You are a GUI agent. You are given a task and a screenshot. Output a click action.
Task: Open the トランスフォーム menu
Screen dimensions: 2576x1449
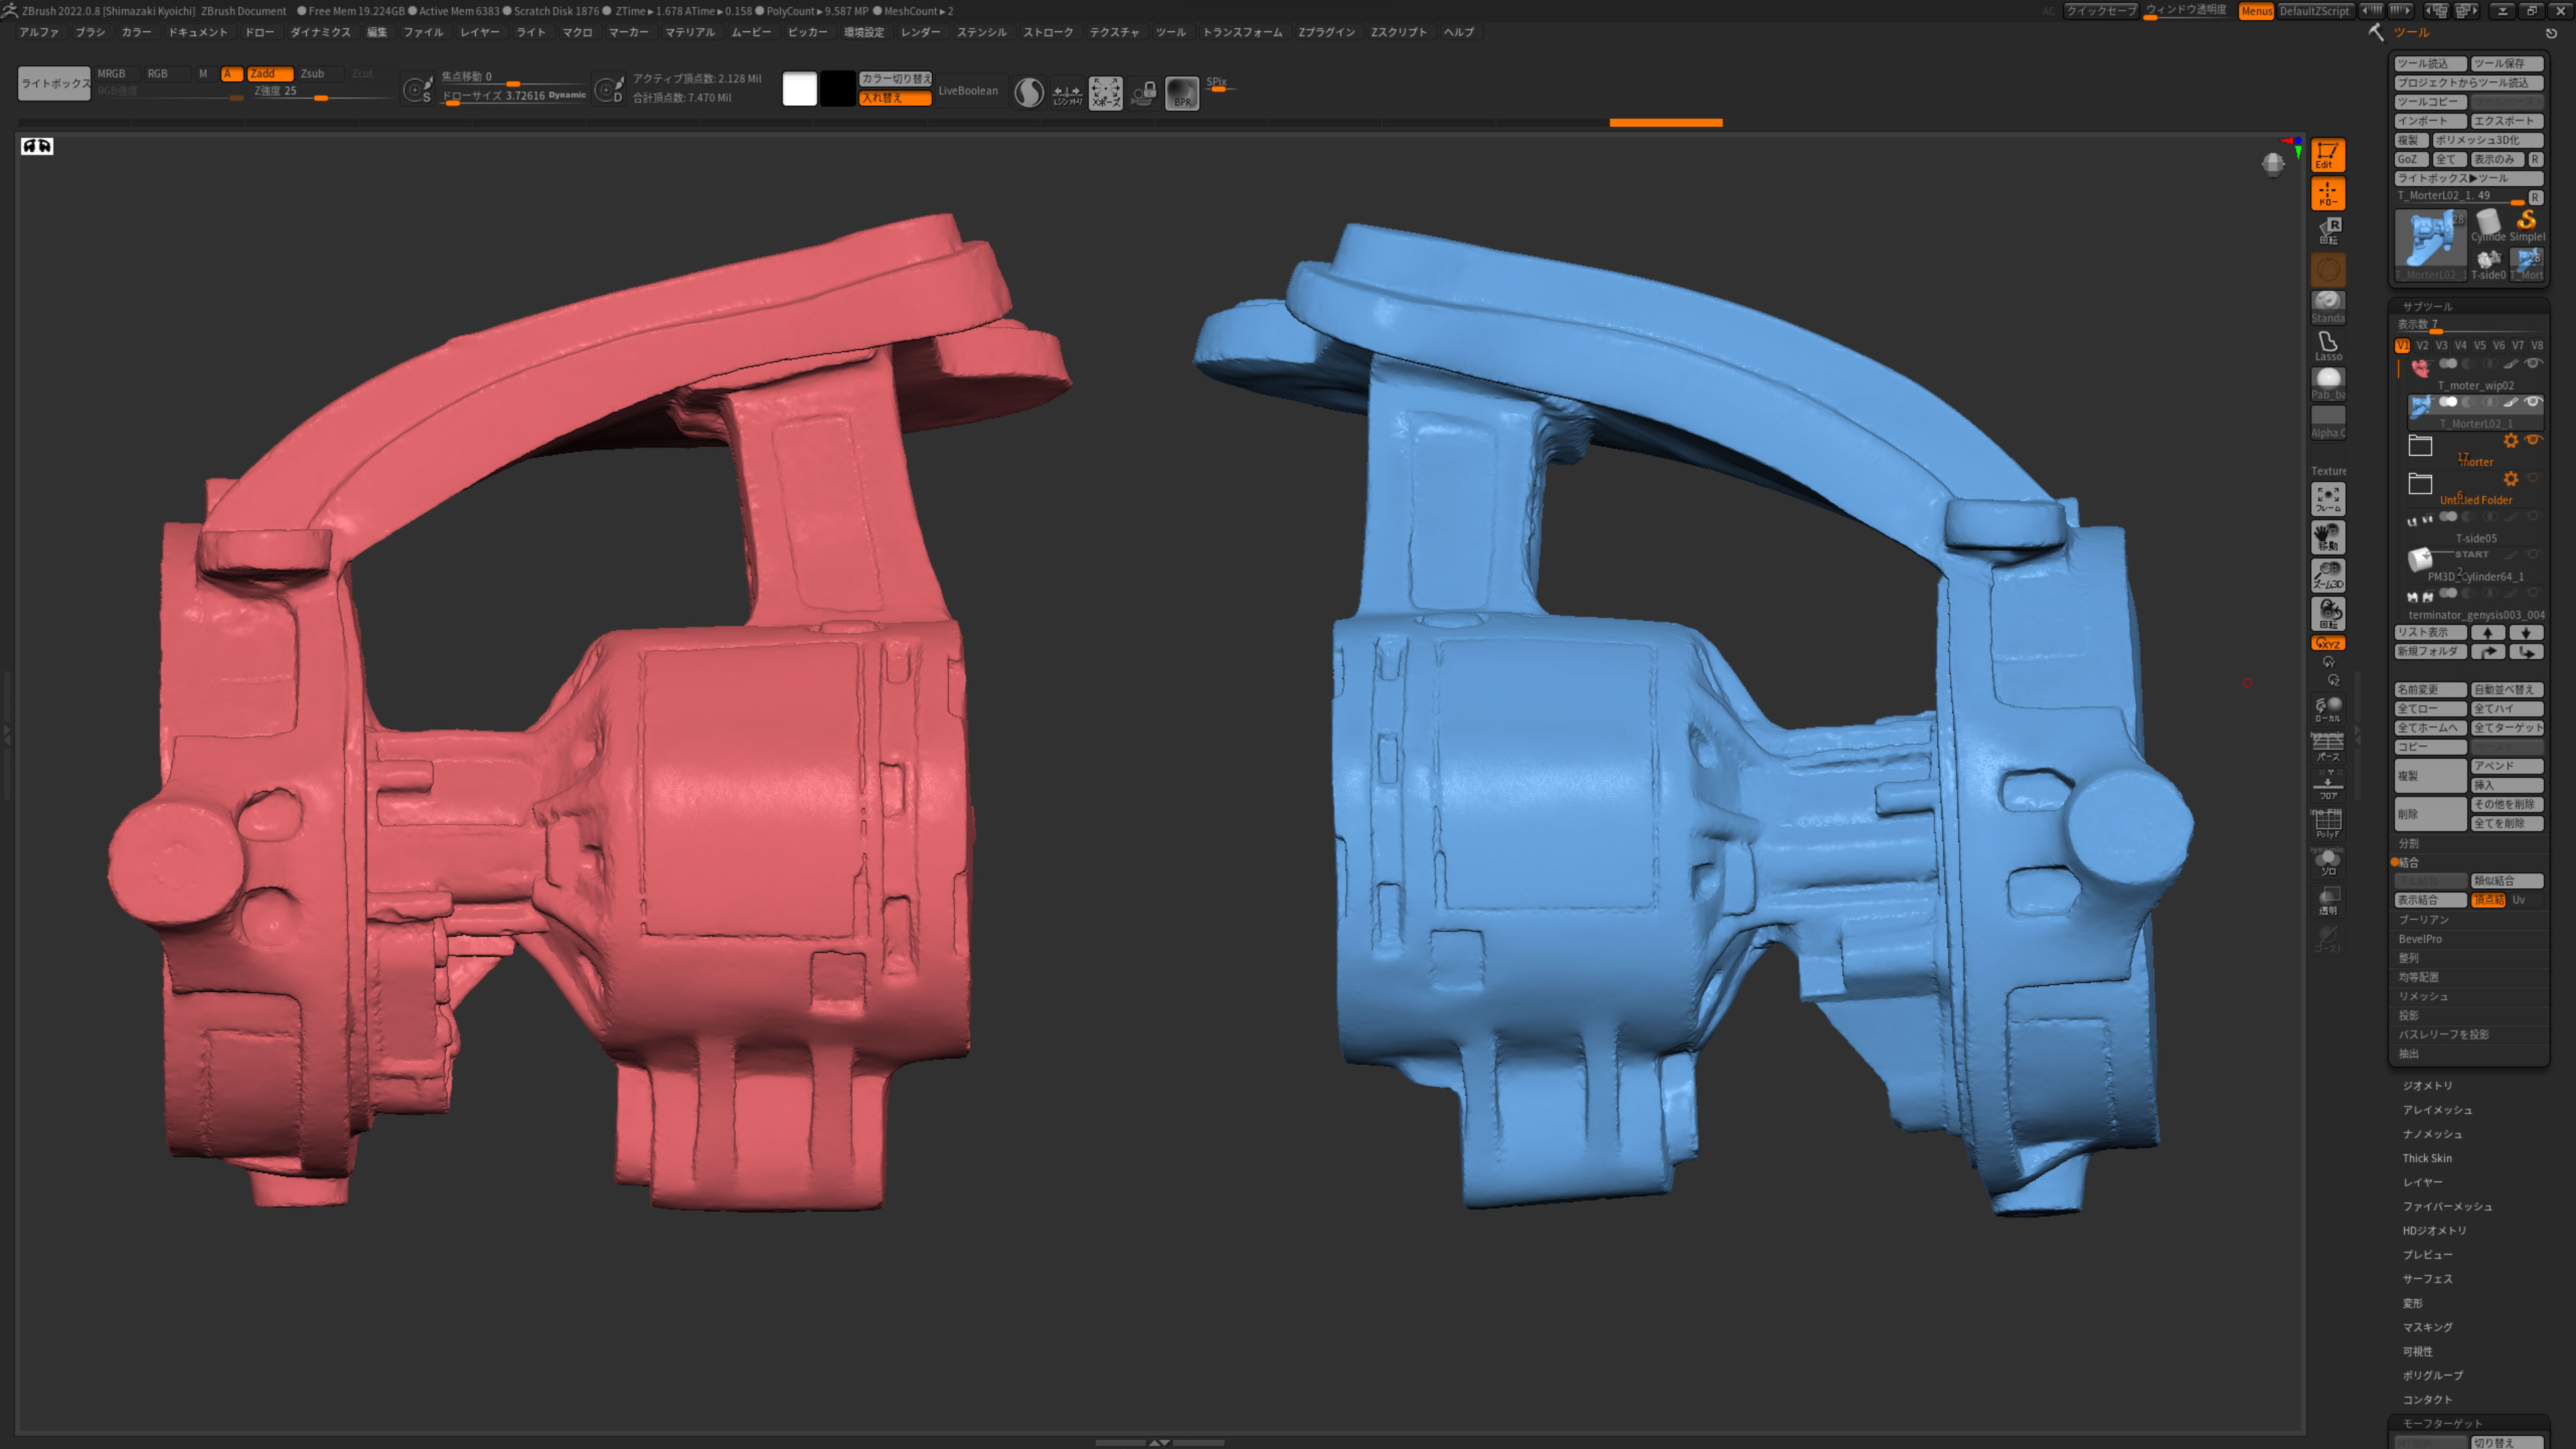1242,32
